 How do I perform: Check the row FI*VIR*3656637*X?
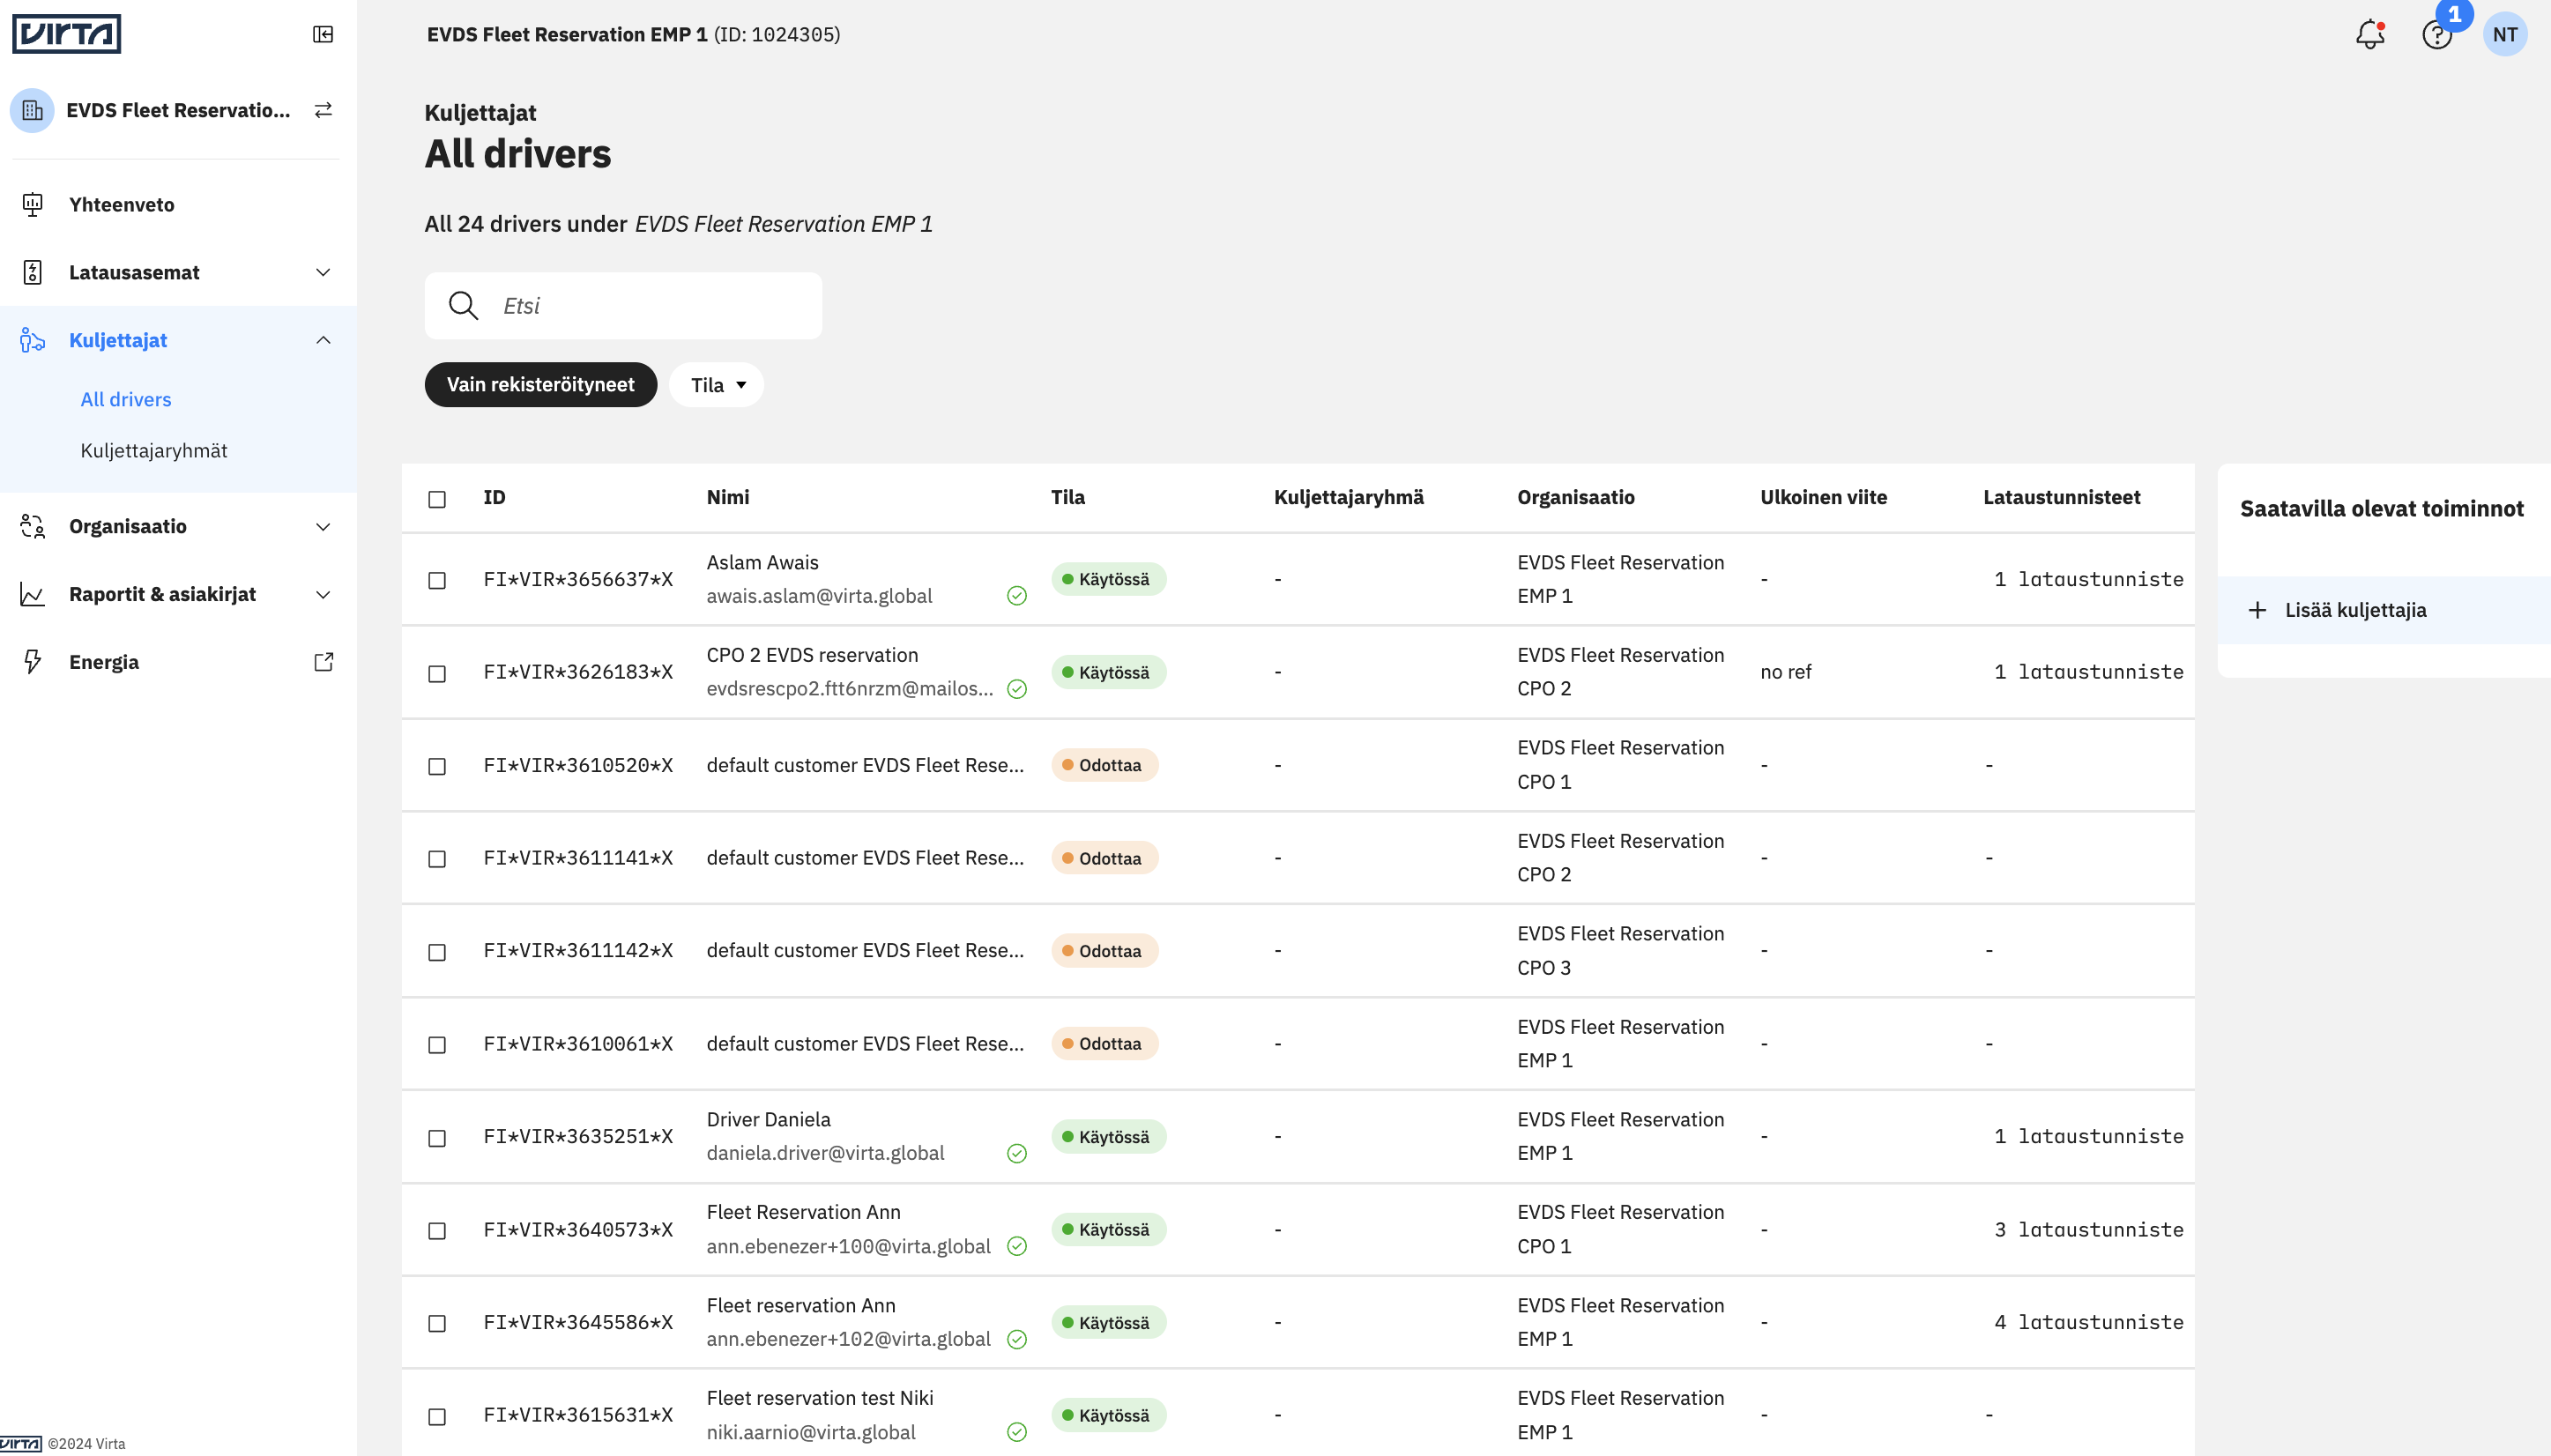(437, 580)
